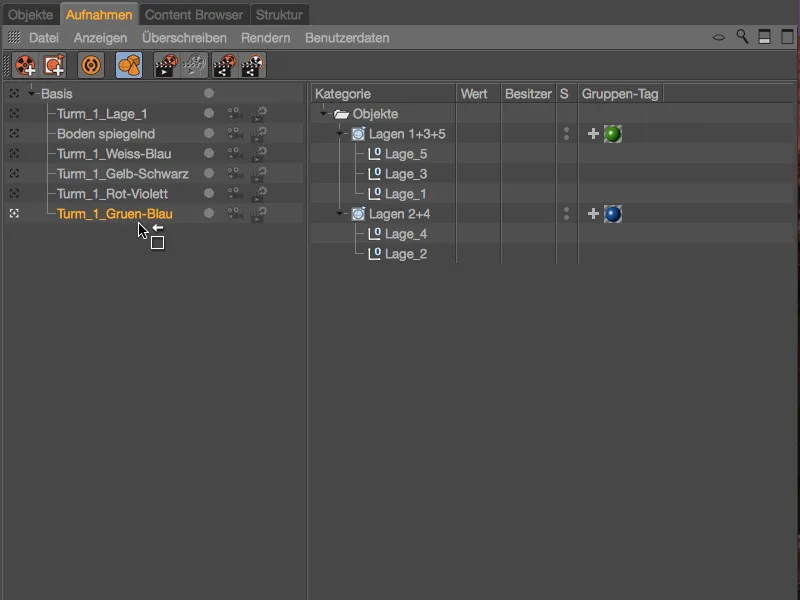Click the render settings icon on Boden spiegelnd row
Screen dimensions: 800x600
259,133
